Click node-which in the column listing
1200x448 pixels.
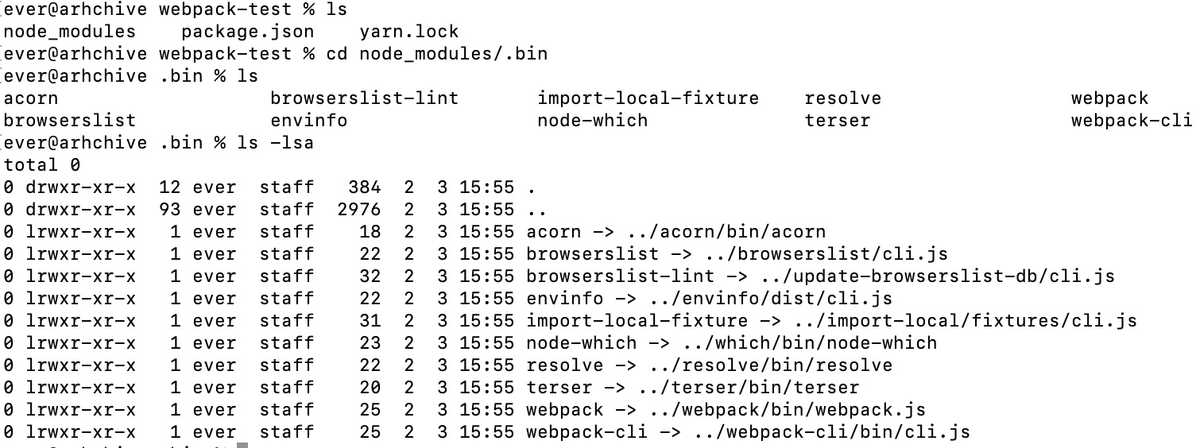[x=592, y=120]
